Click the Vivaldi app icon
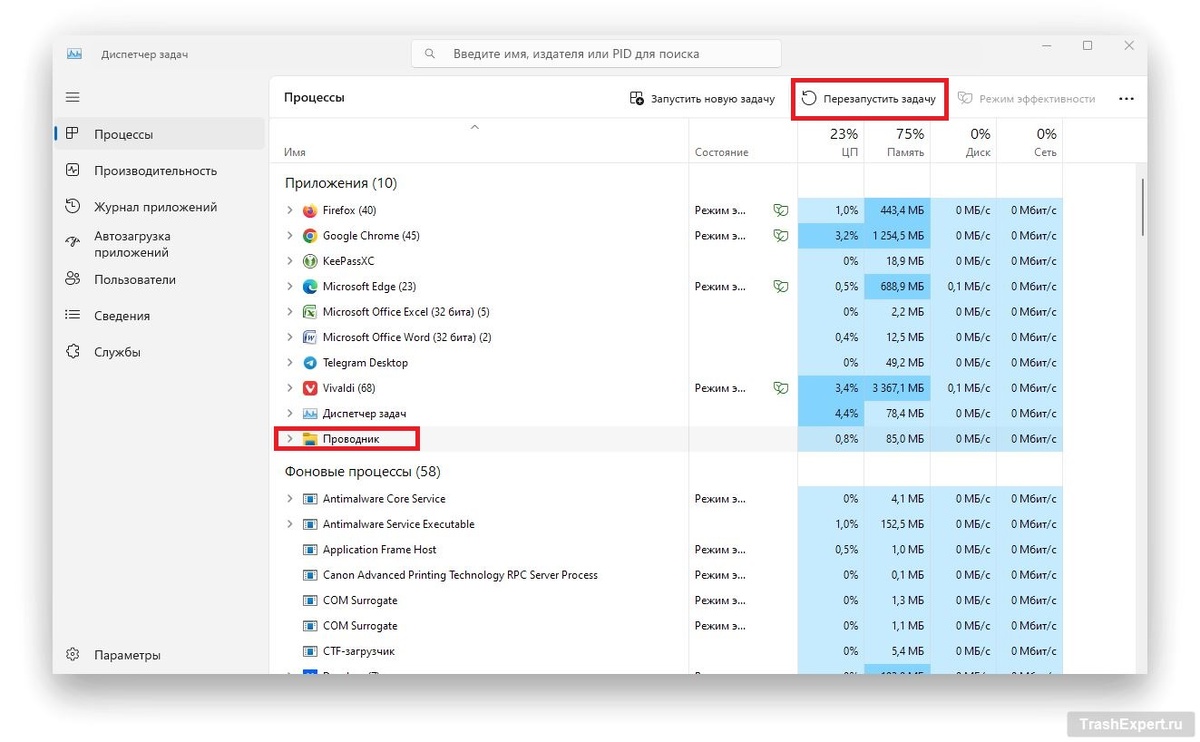 [x=310, y=388]
